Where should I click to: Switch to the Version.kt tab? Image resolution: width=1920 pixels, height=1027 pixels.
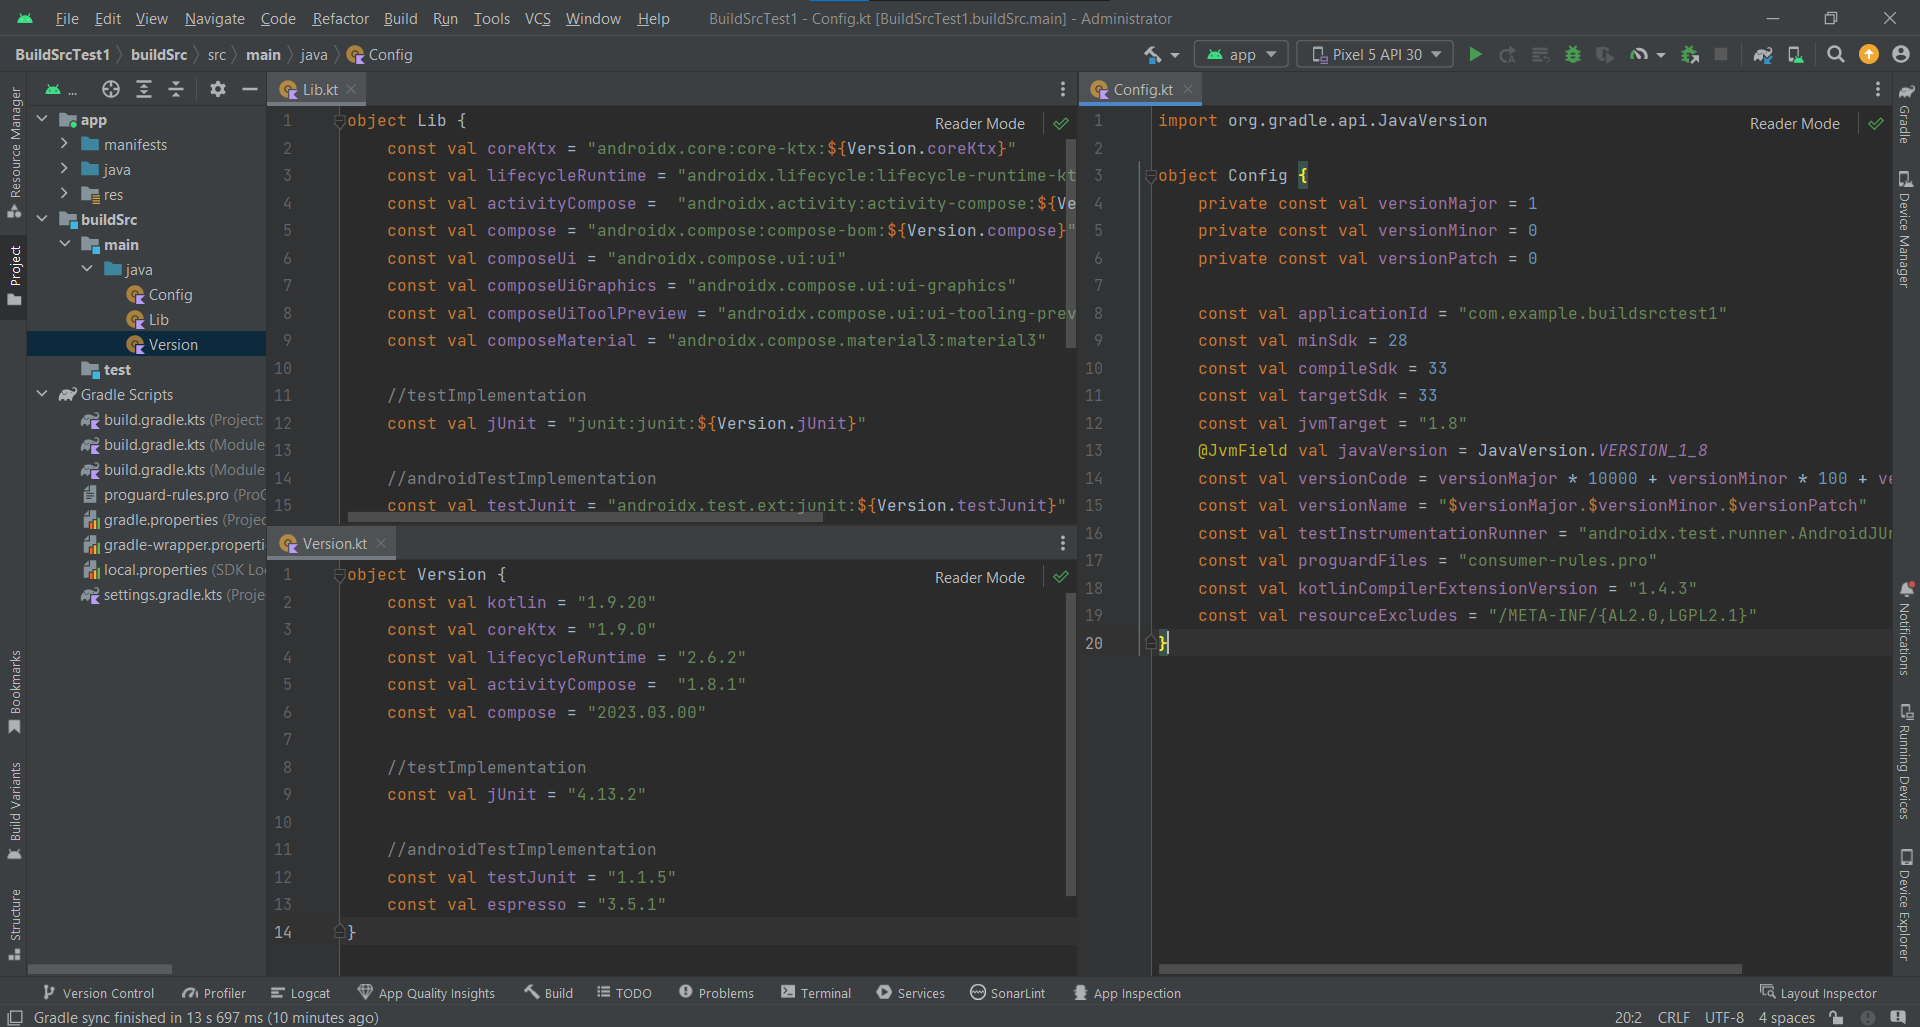[334, 543]
